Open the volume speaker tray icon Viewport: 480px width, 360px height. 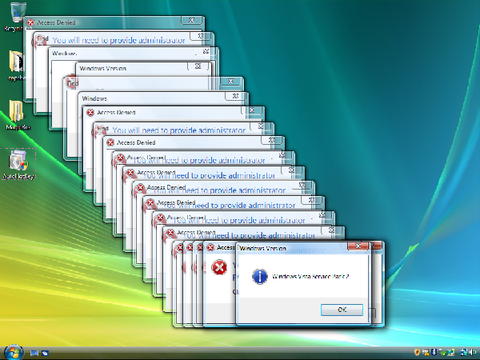pyautogui.click(x=473, y=352)
